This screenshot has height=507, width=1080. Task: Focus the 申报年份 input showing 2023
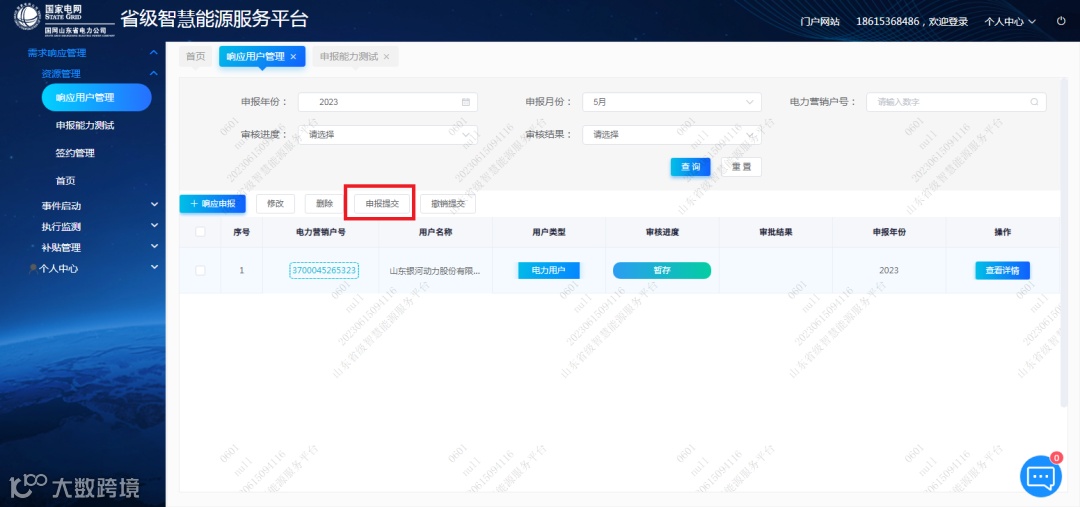point(388,102)
